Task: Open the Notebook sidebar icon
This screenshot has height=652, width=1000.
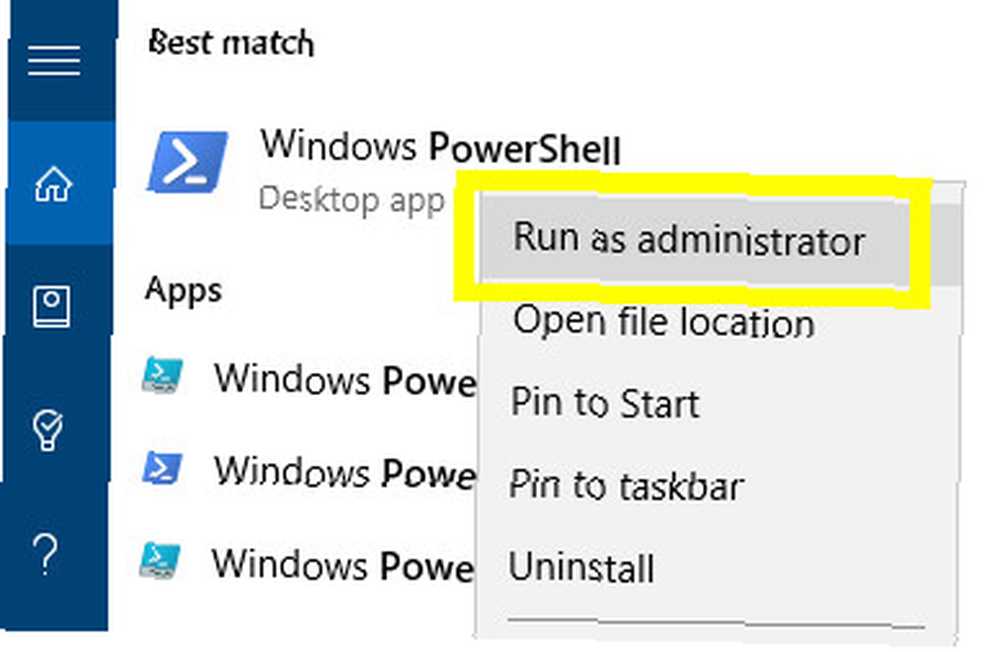Action: pos(52,306)
